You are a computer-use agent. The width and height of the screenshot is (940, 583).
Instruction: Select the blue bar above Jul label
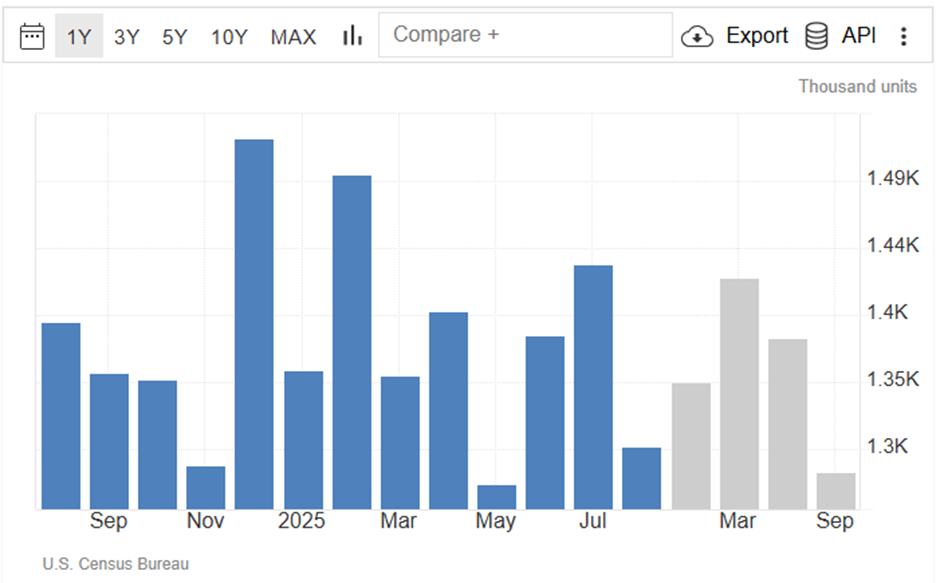pyautogui.click(x=593, y=387)
